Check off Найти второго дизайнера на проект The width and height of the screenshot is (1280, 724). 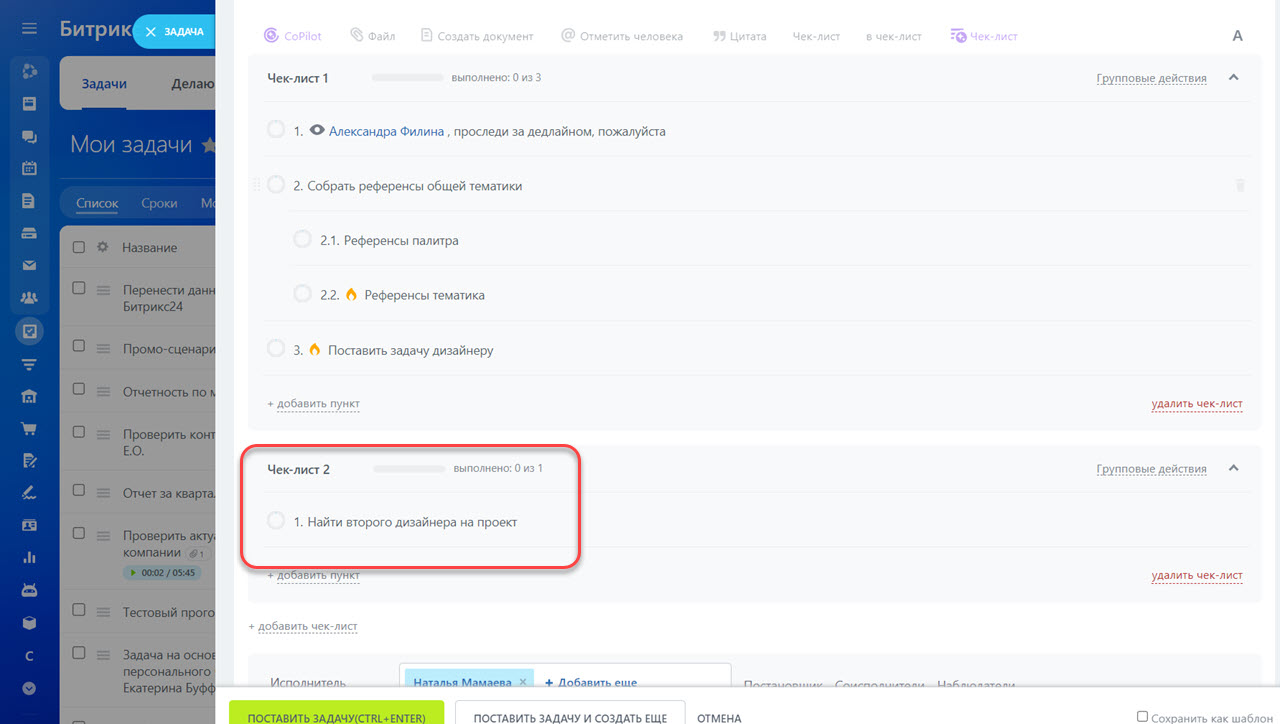[x=276, y=521]
